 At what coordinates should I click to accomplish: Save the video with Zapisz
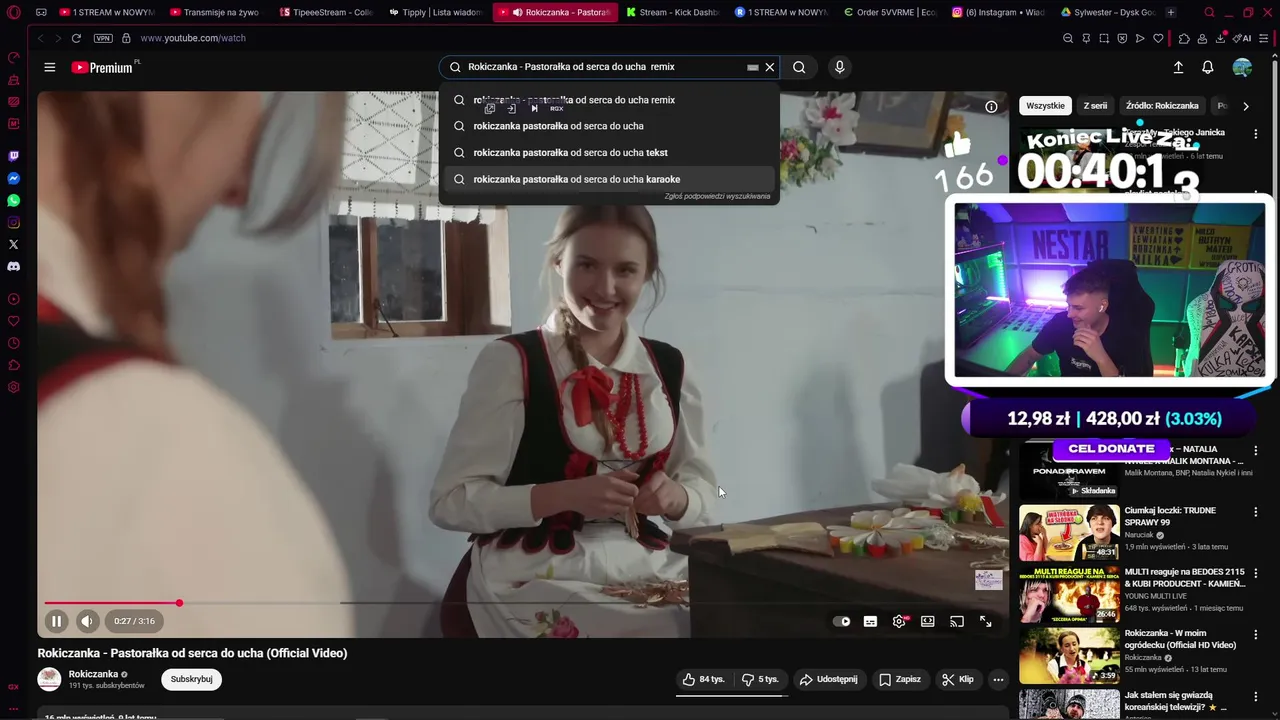click(900, 679)
